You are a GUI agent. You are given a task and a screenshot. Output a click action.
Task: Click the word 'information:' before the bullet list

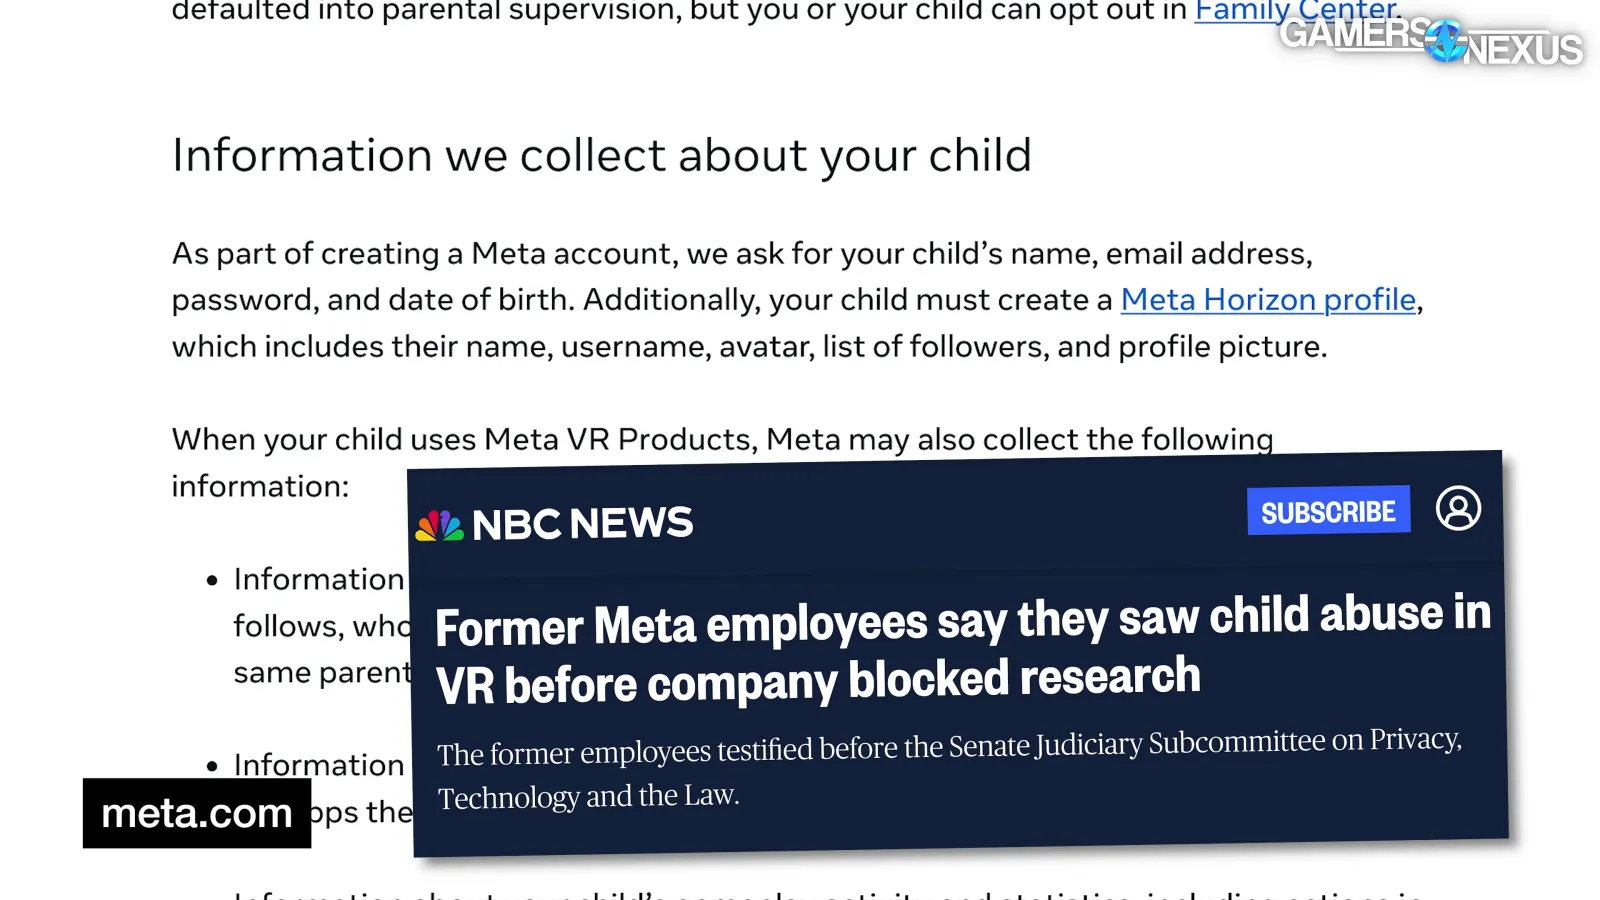click(260, 487)
